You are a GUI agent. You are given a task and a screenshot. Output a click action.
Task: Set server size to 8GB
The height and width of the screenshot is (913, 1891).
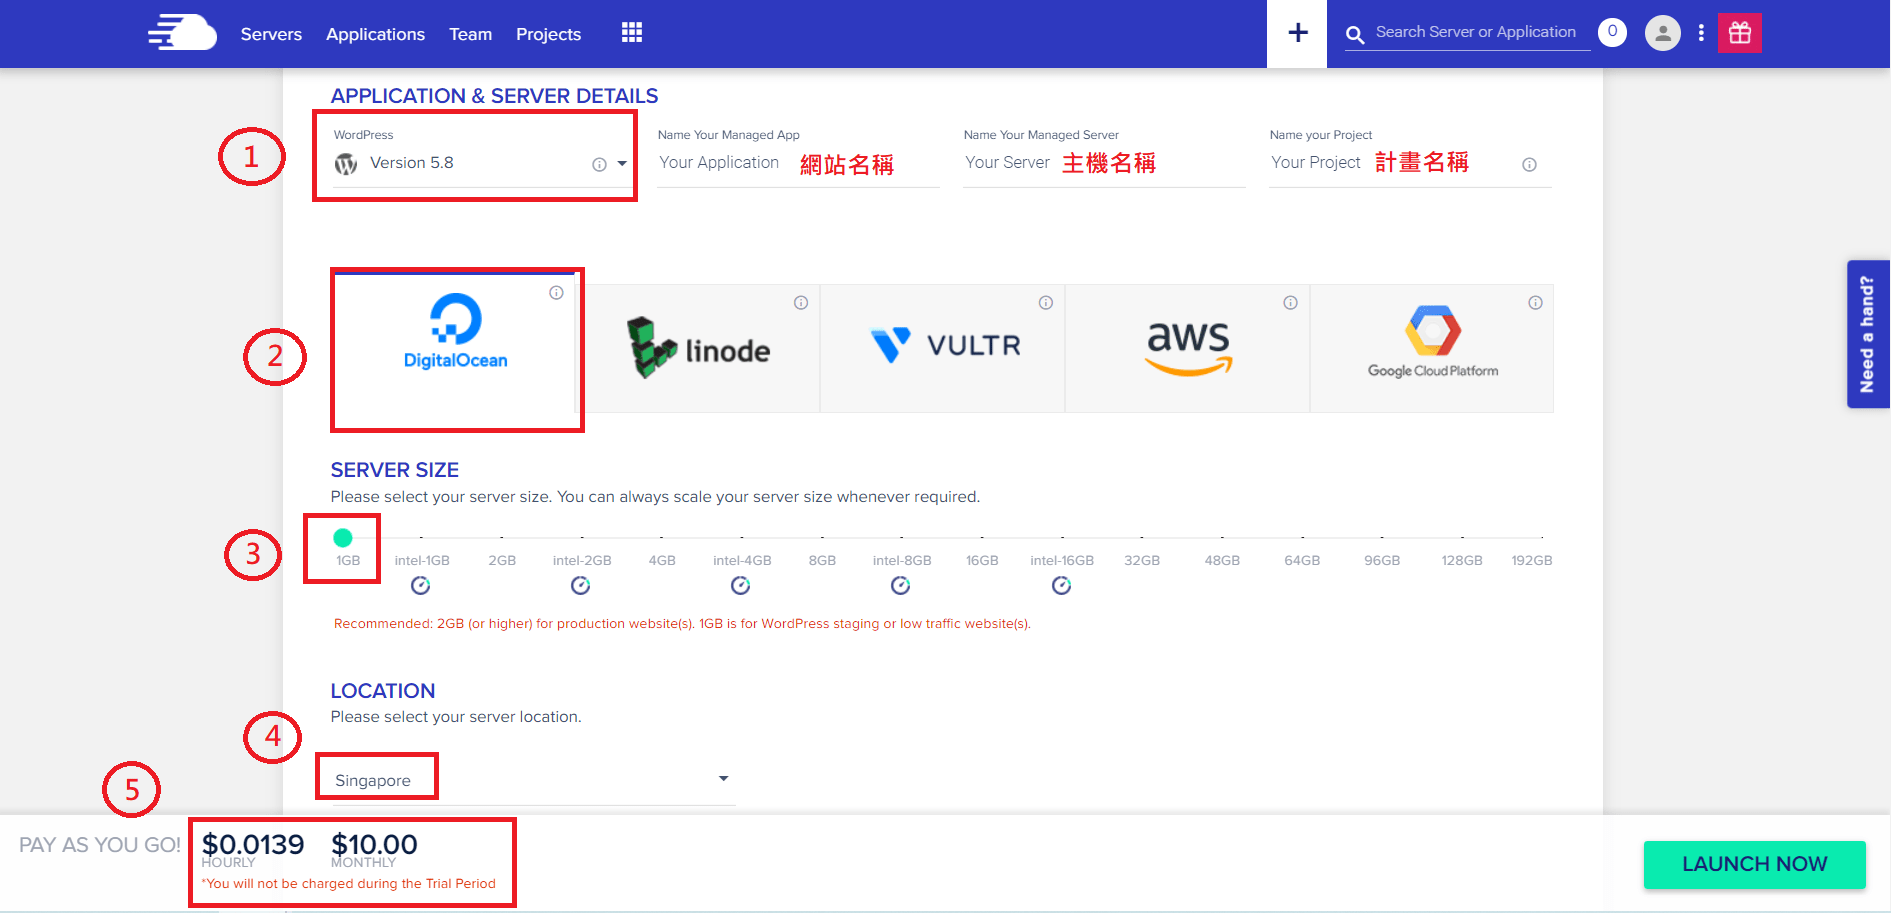click(x=822, y=560)
